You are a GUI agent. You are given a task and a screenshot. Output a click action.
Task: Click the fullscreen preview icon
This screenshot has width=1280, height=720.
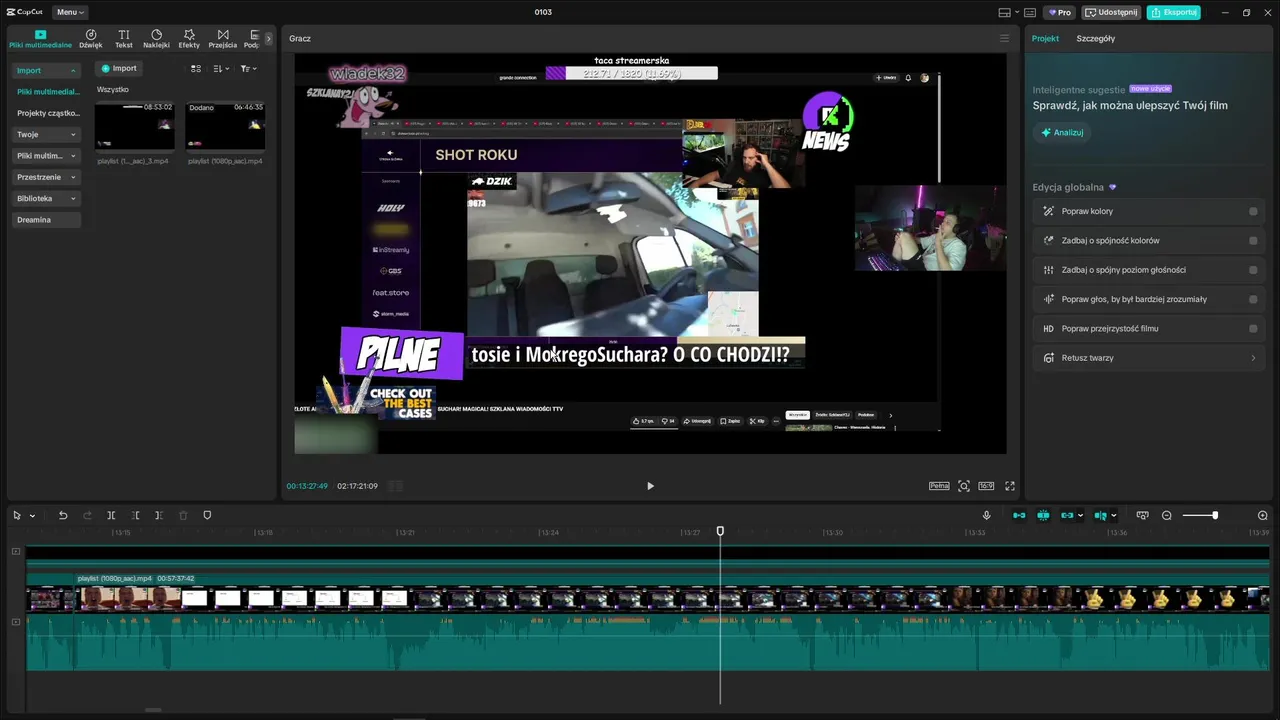click(1010, 486)
